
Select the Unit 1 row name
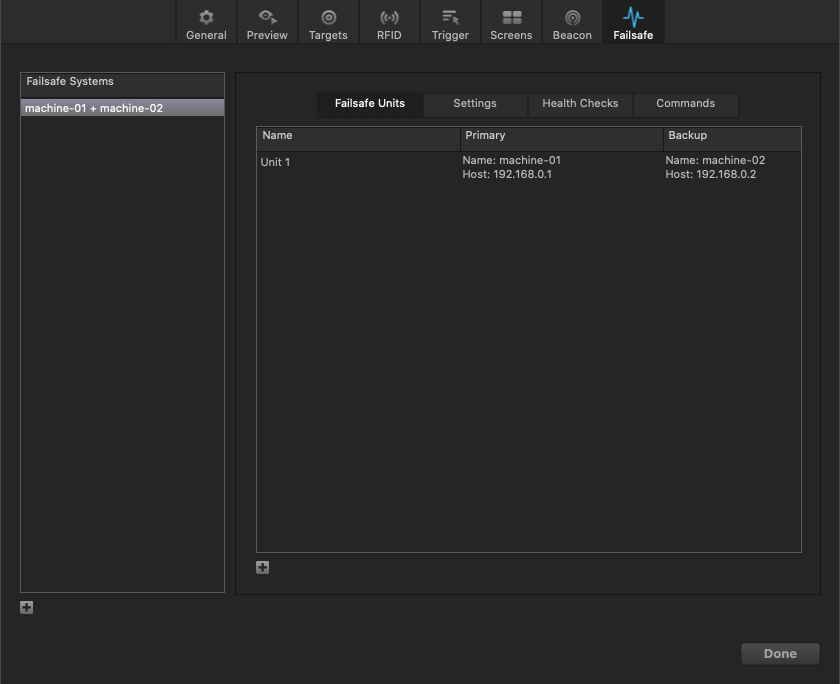[x=275, y=162]
